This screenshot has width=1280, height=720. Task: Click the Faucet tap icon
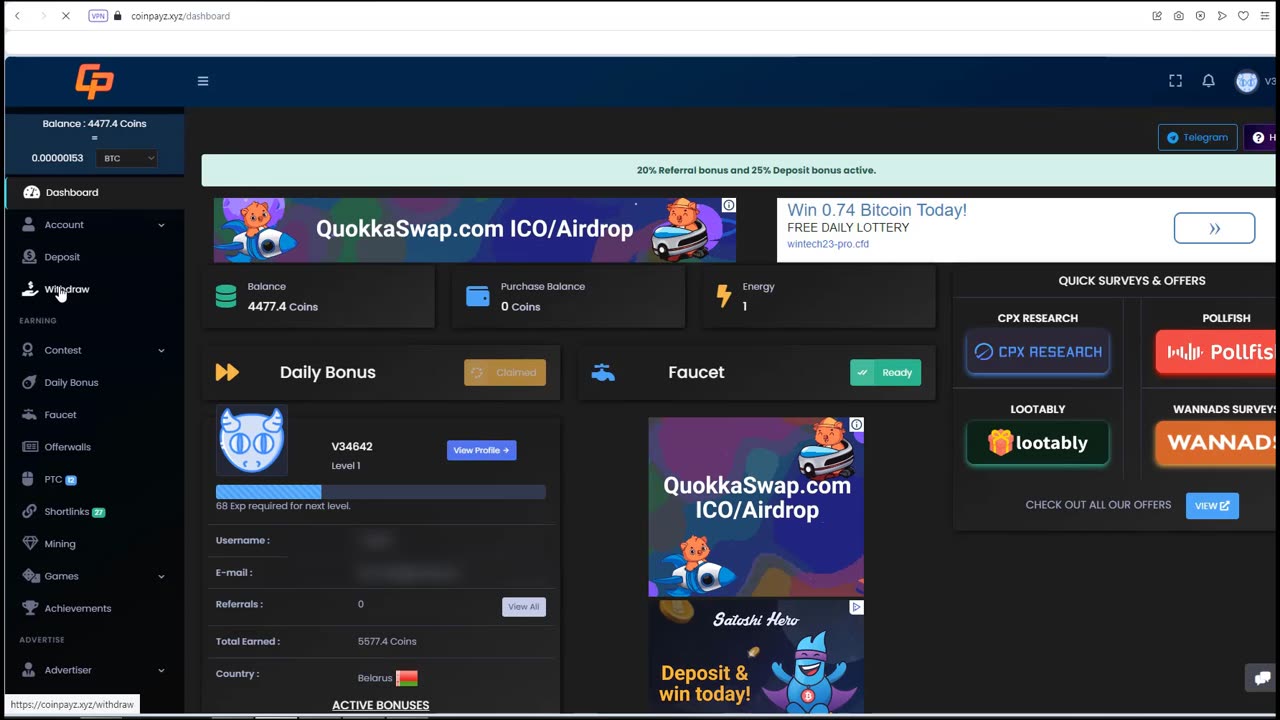point(603,372)
